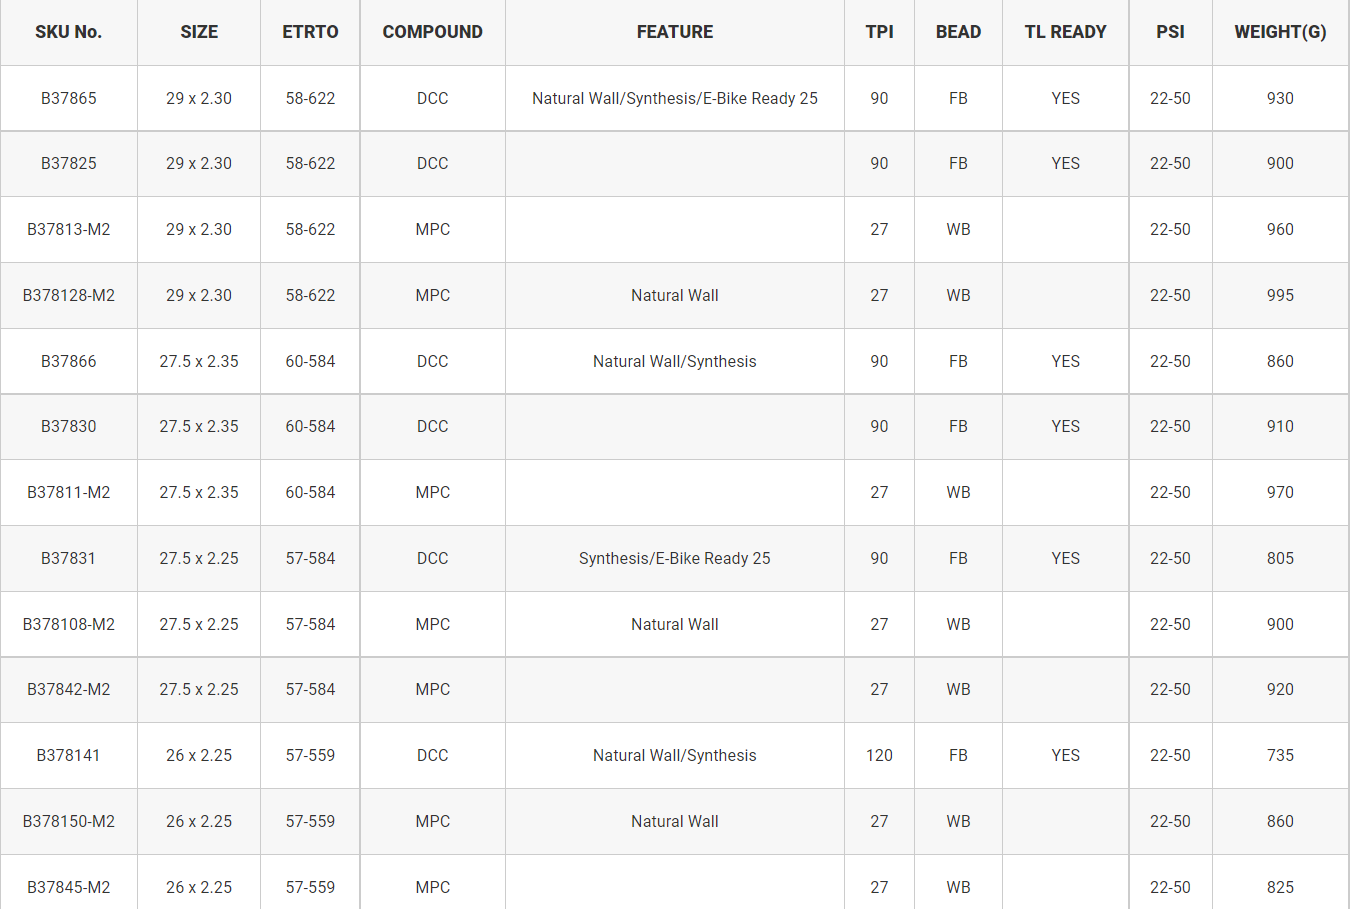
Task: Select the FEATURE column header
Action: (x=675, y=32)
